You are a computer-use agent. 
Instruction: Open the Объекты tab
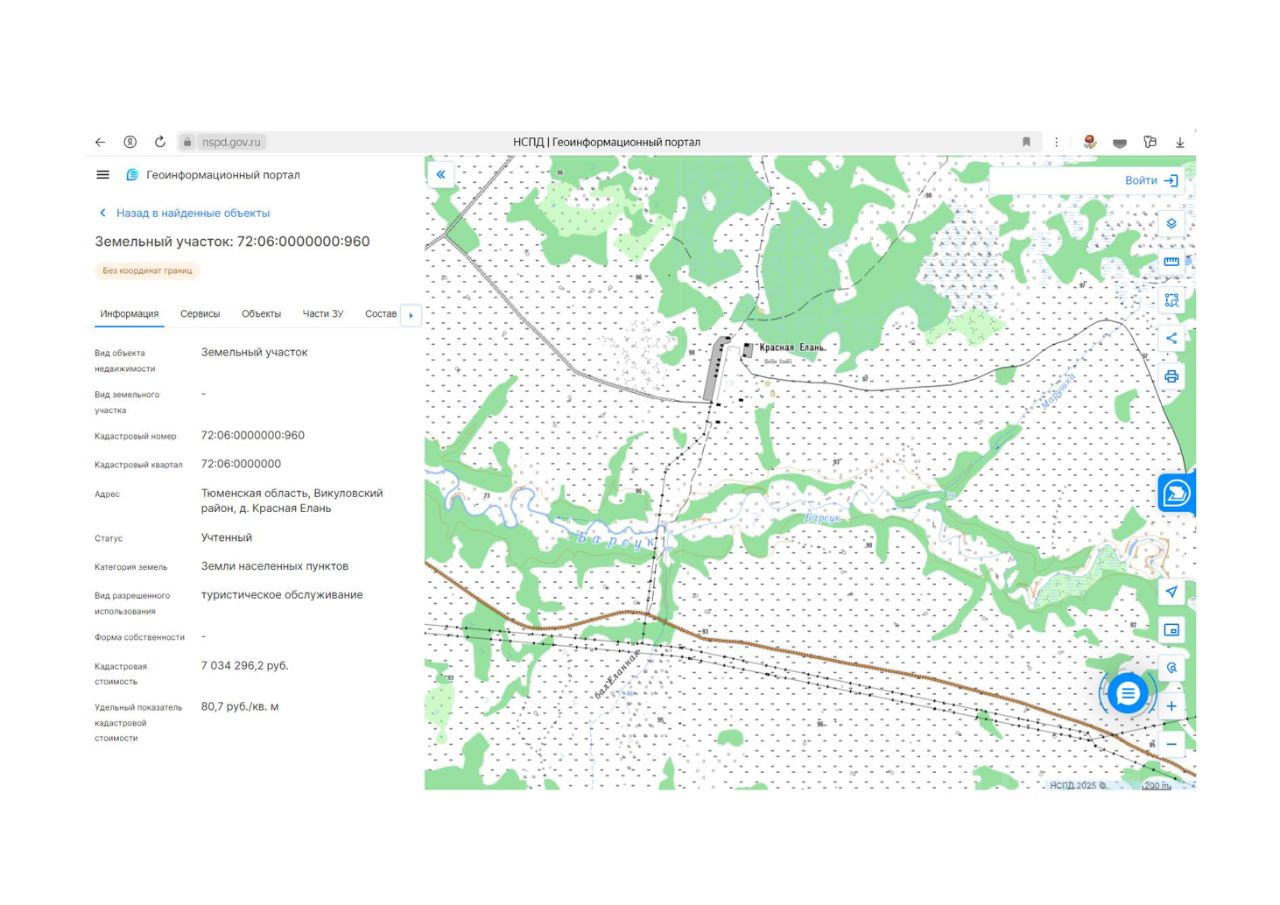[x=261, y=314]
